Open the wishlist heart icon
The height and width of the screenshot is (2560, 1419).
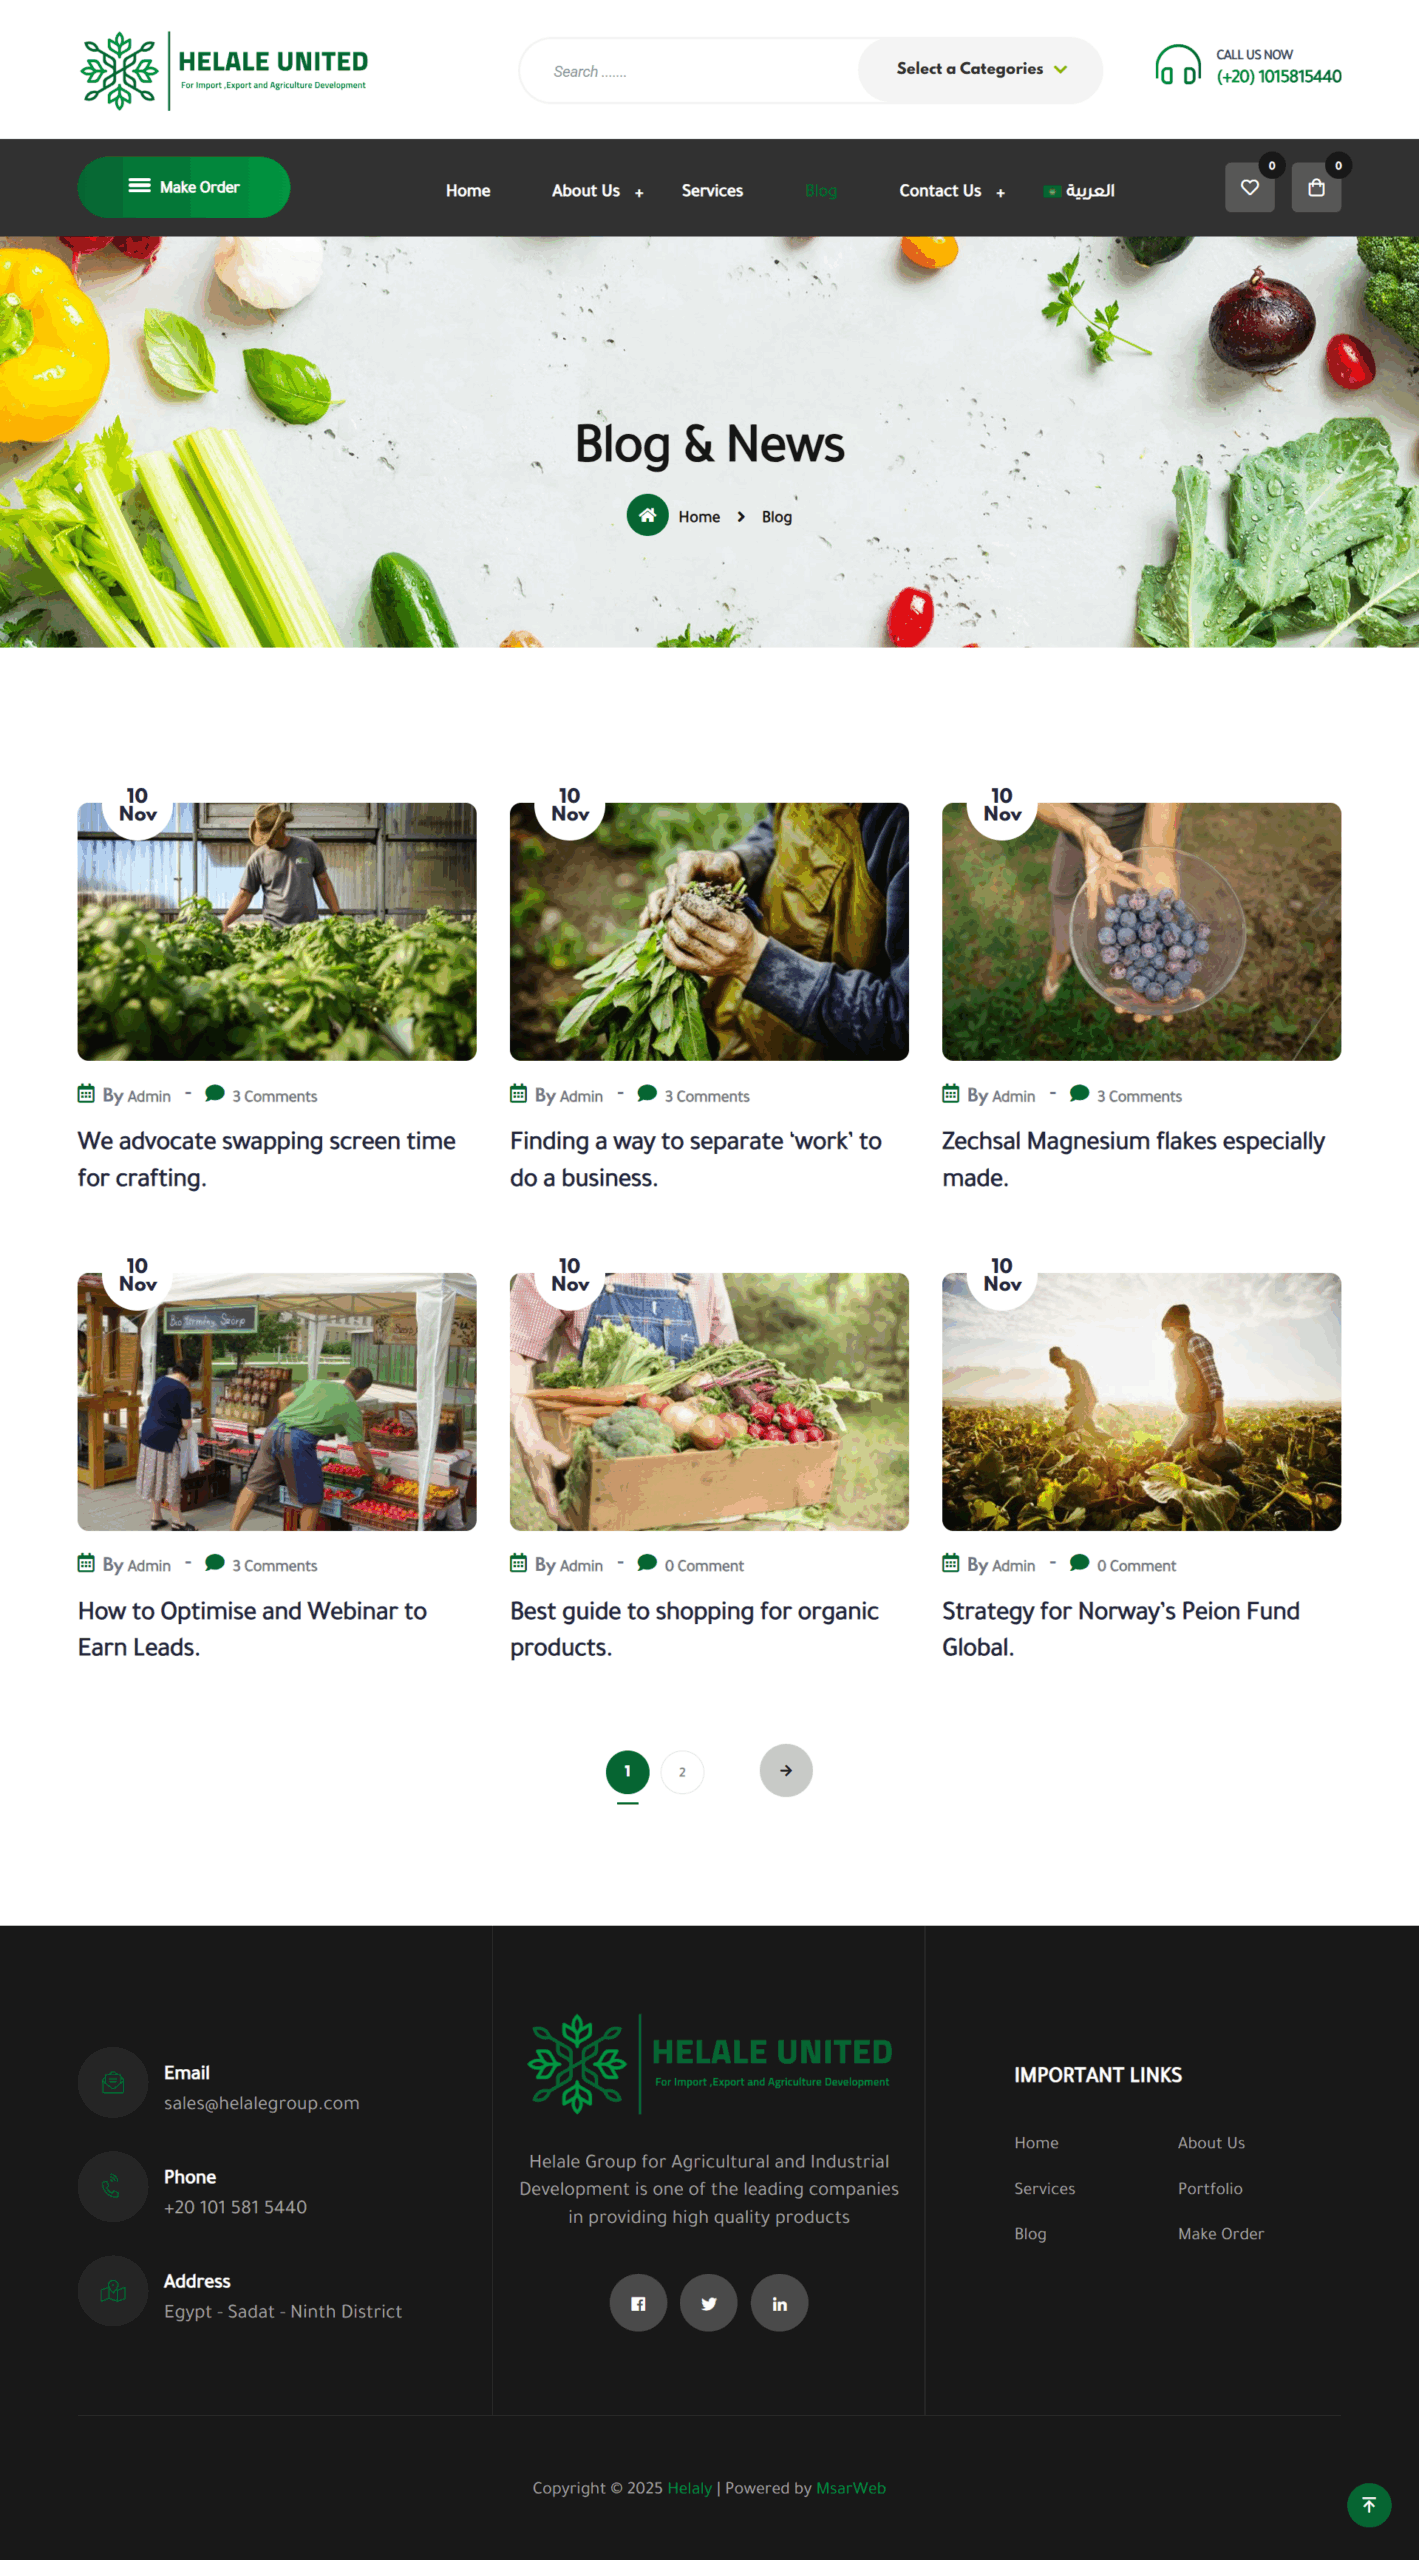1249,187
